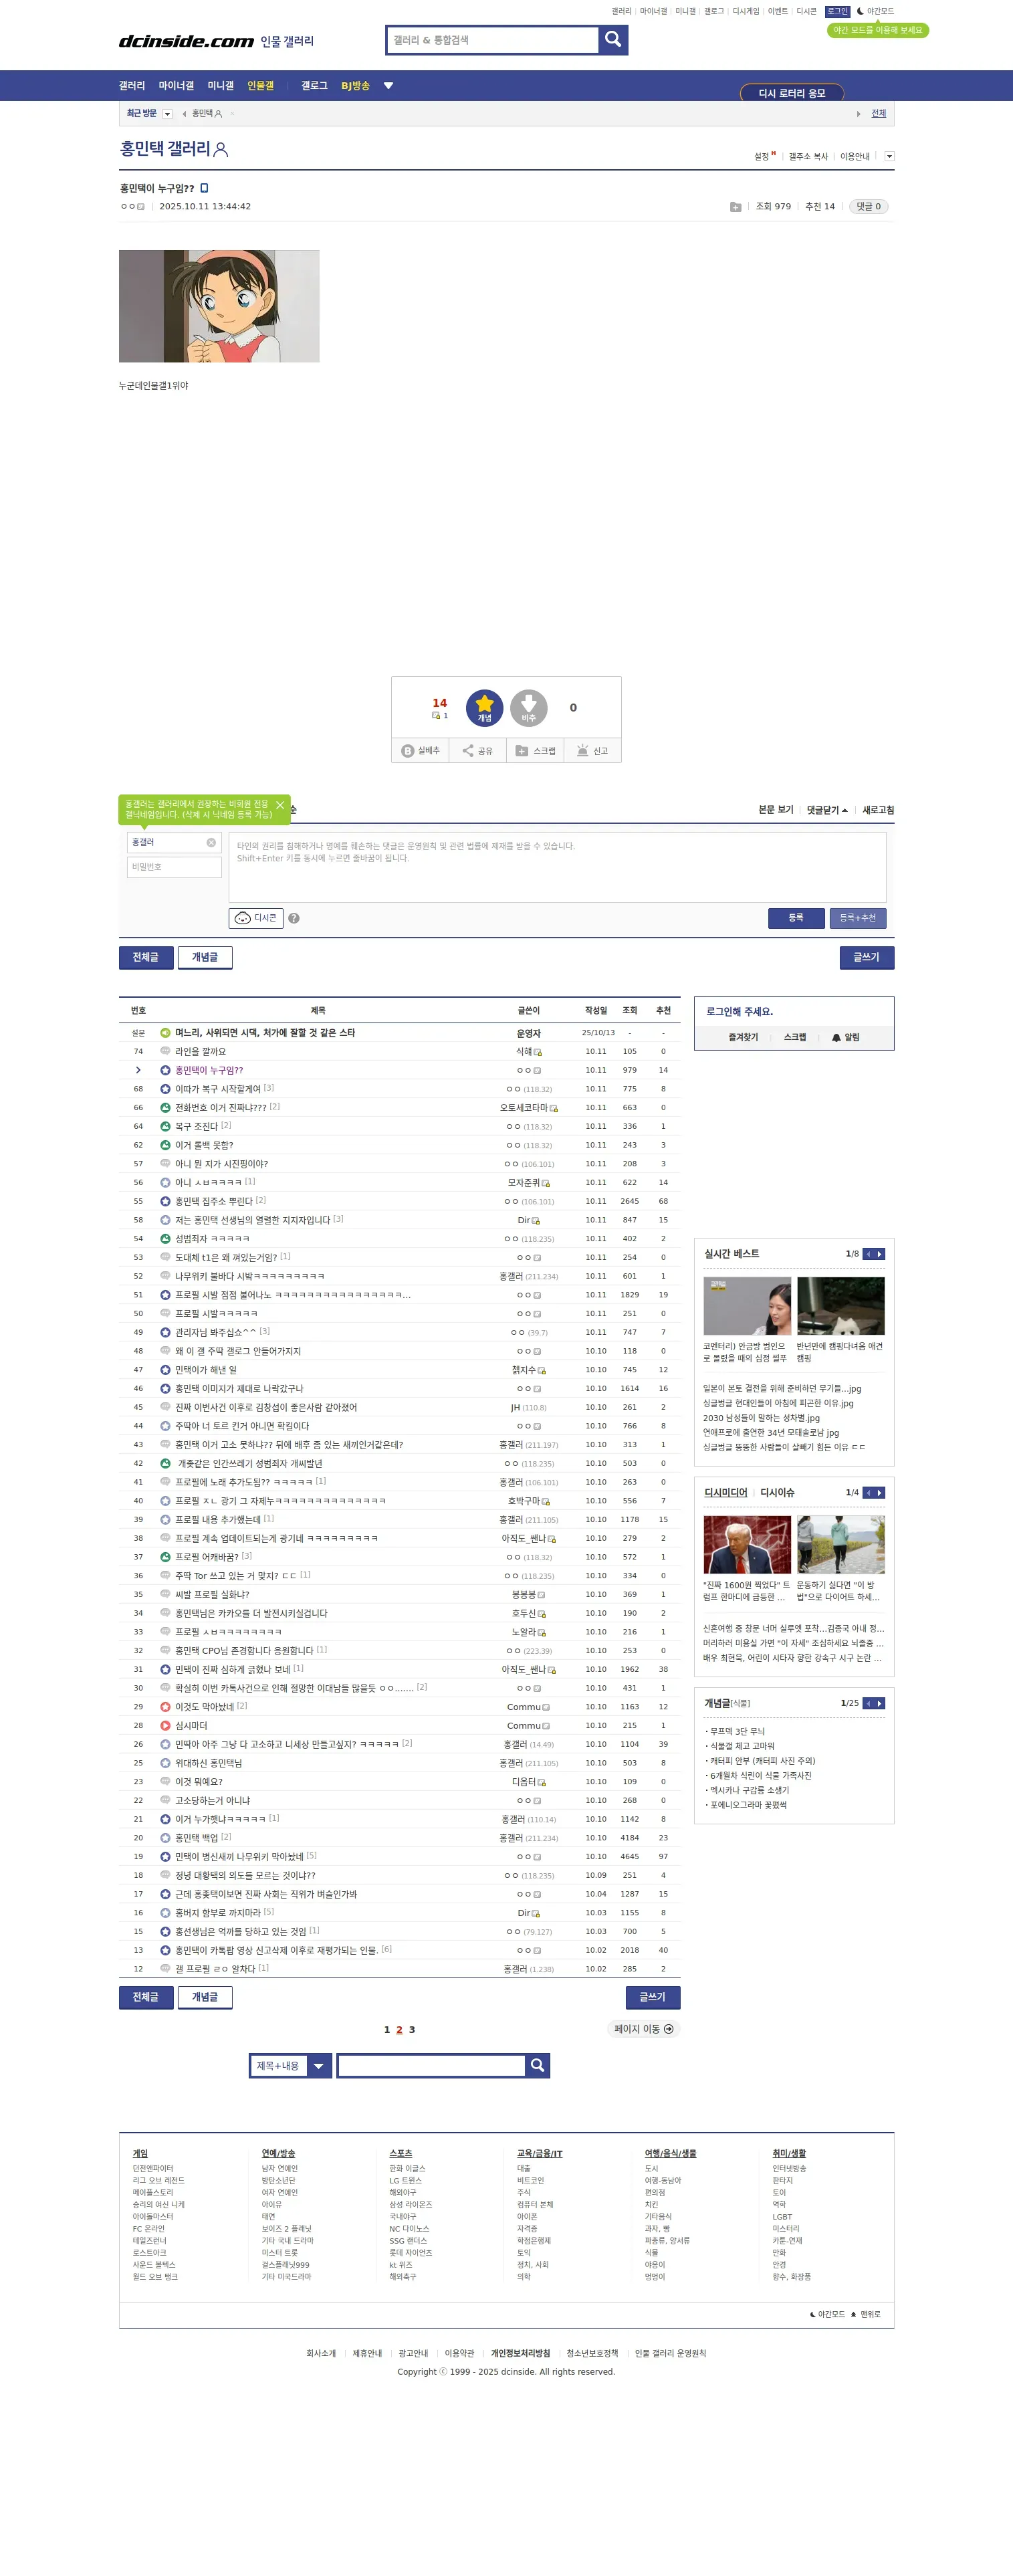Click the 등록 comment submit button

click(796, 918)
